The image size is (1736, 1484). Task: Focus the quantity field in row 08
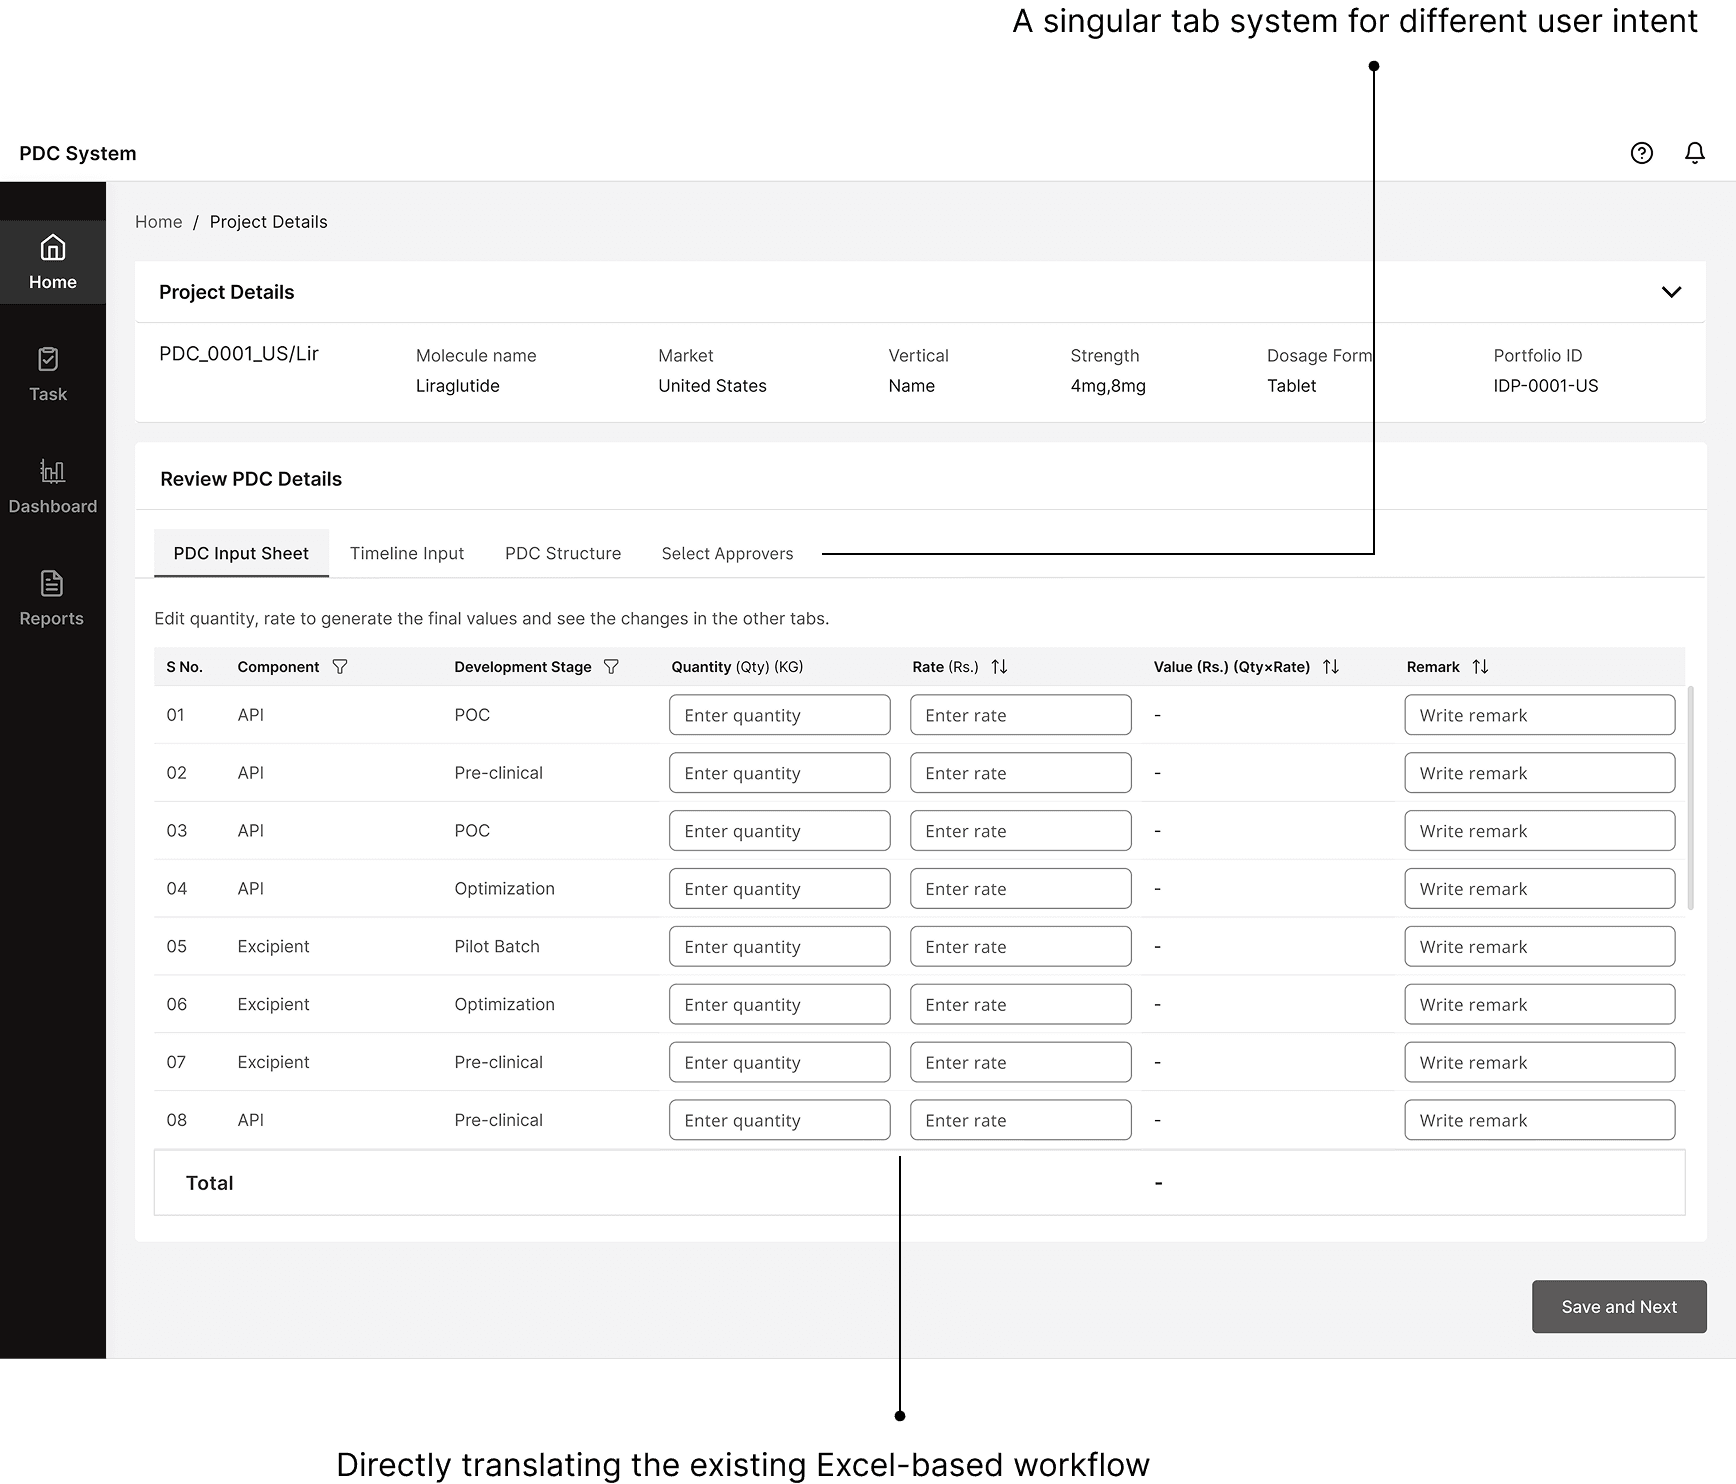780,1121
